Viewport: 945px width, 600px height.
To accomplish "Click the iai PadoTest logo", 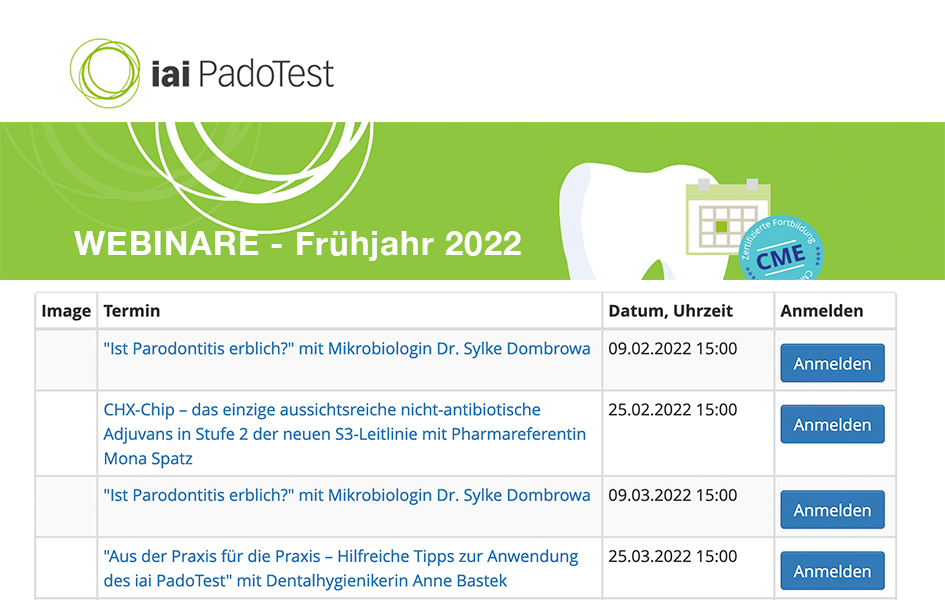I will [x=201, y=73].
